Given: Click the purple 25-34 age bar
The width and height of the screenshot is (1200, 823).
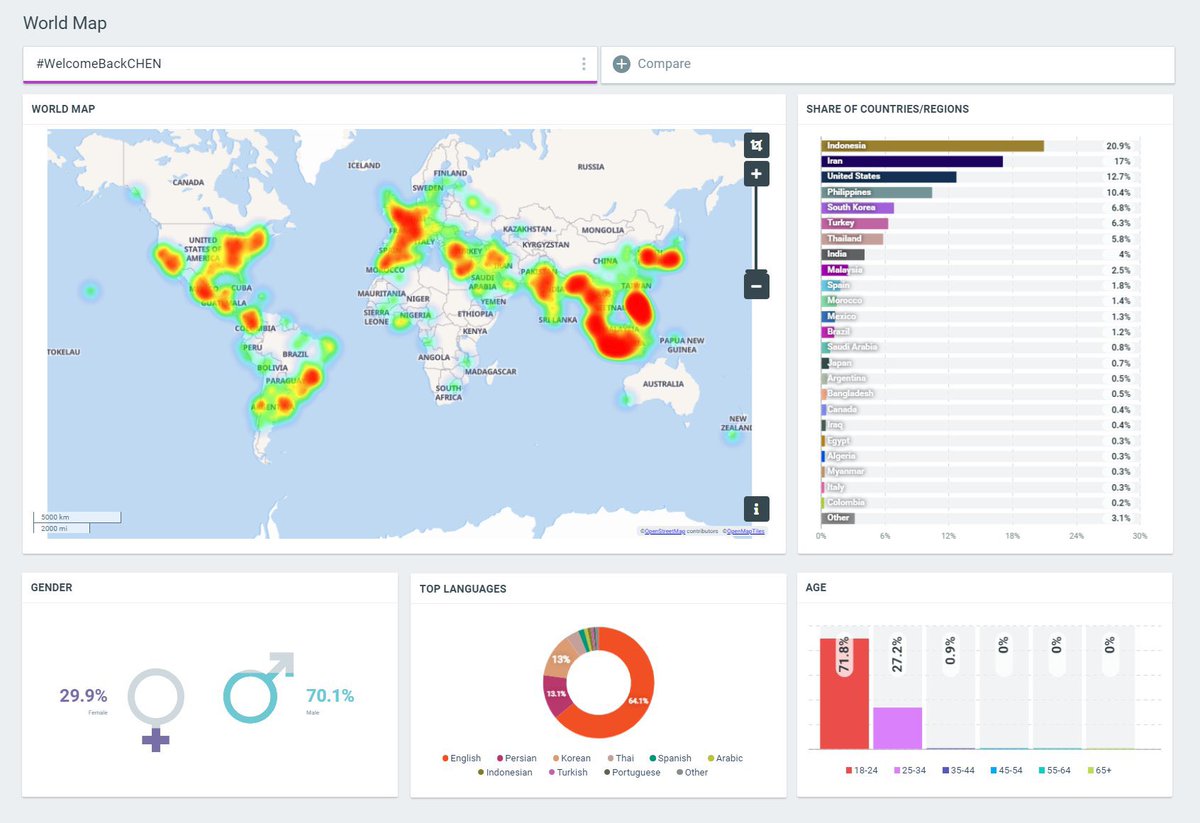Looking at the screenshot, I should [898, 728].
